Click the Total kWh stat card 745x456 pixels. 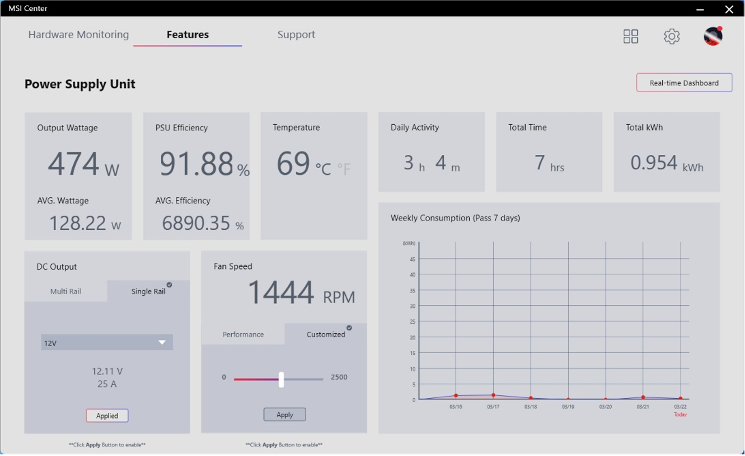665,151
